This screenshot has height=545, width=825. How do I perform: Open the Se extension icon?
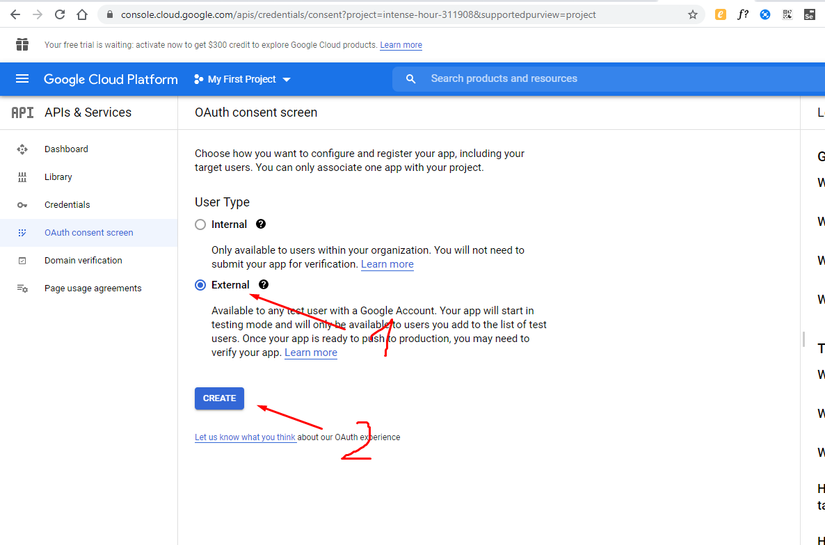pos(809,15)
